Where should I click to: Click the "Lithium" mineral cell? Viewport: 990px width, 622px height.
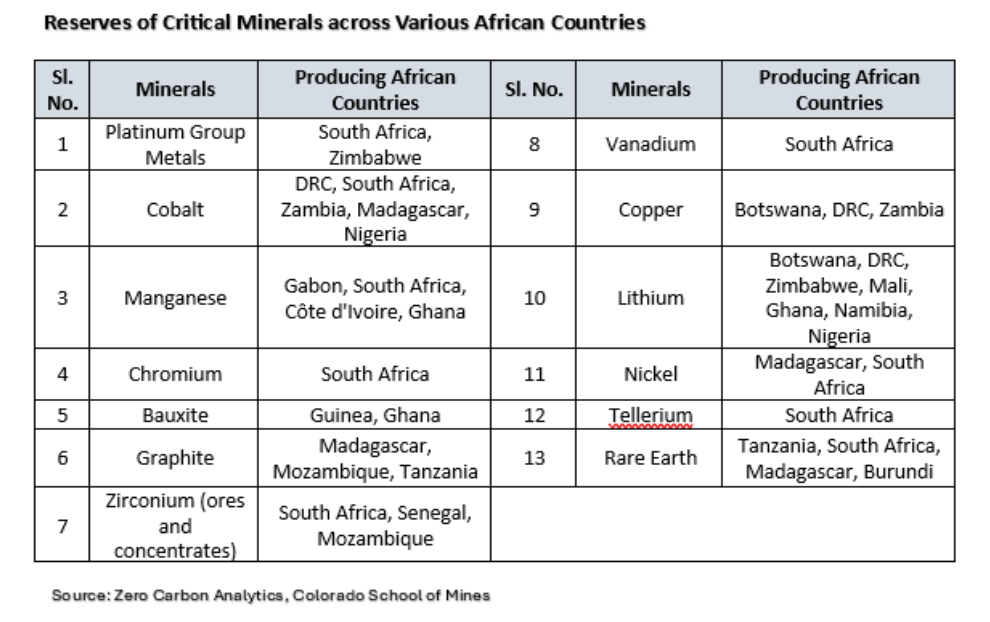[651, 298]
